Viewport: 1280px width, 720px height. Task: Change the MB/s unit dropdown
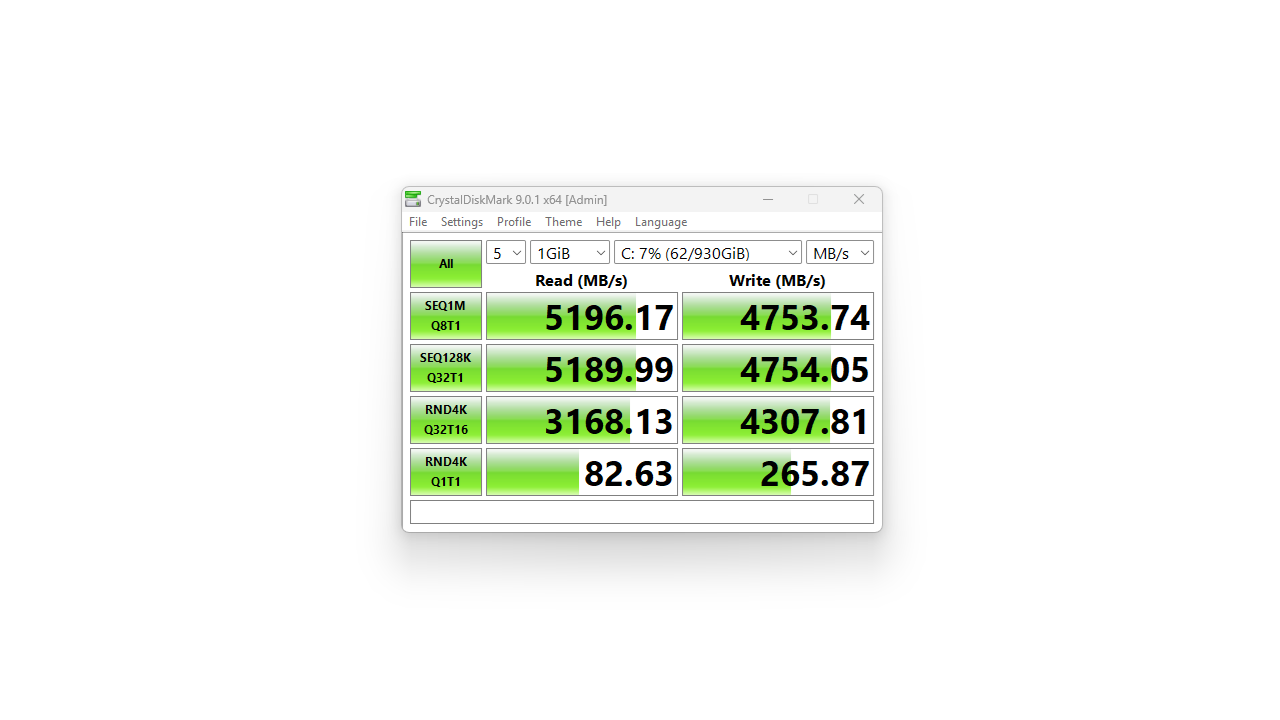pyautogui.click(x=840, y=253)
